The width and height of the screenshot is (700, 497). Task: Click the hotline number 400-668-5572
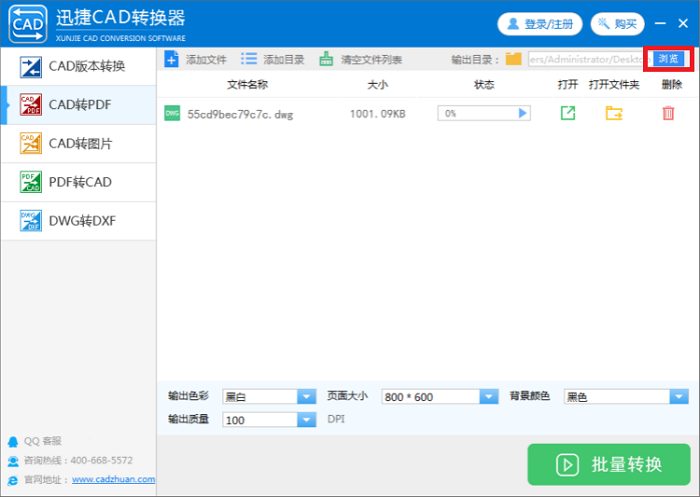point(101,460)
